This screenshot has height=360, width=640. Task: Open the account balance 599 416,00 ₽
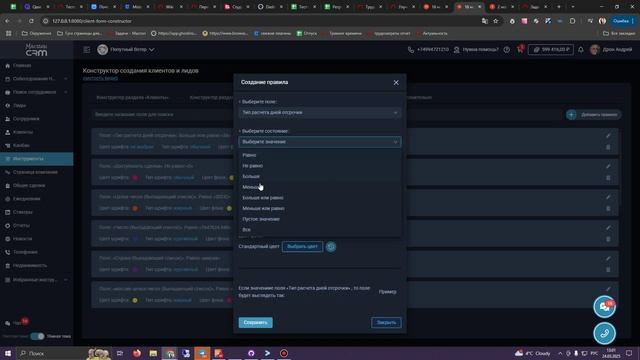click(551, 50)
